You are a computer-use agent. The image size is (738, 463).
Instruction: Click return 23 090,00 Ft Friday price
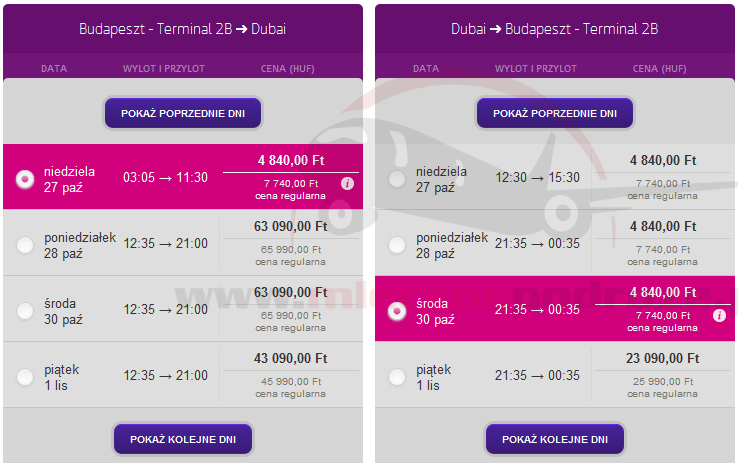[664, 359]
